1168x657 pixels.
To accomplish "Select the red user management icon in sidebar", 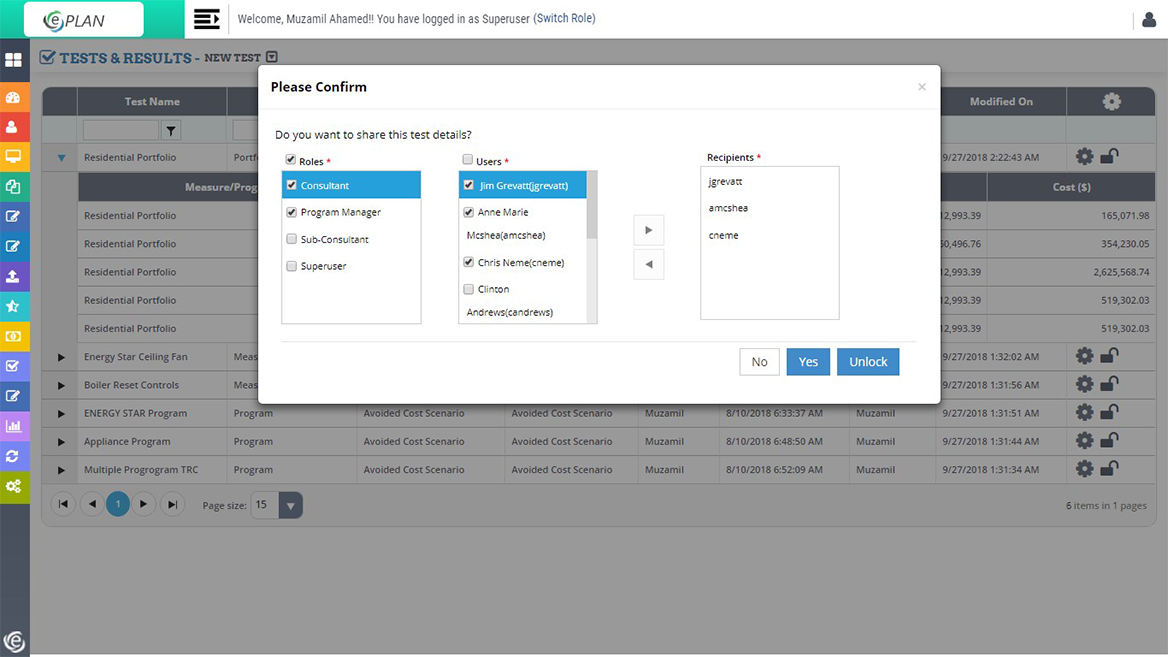I will pyautogui.click(x=14, y=127).
